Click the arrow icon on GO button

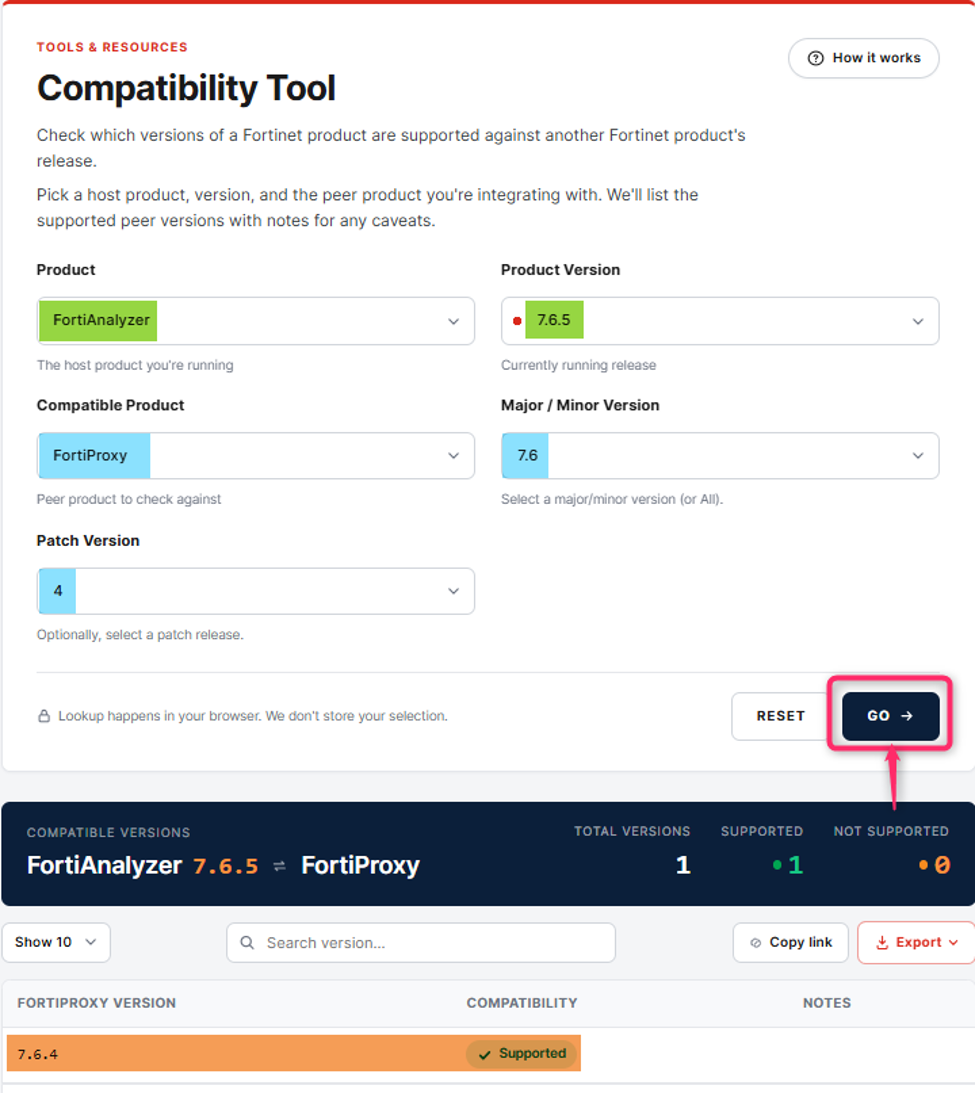(x=907, y=716)
